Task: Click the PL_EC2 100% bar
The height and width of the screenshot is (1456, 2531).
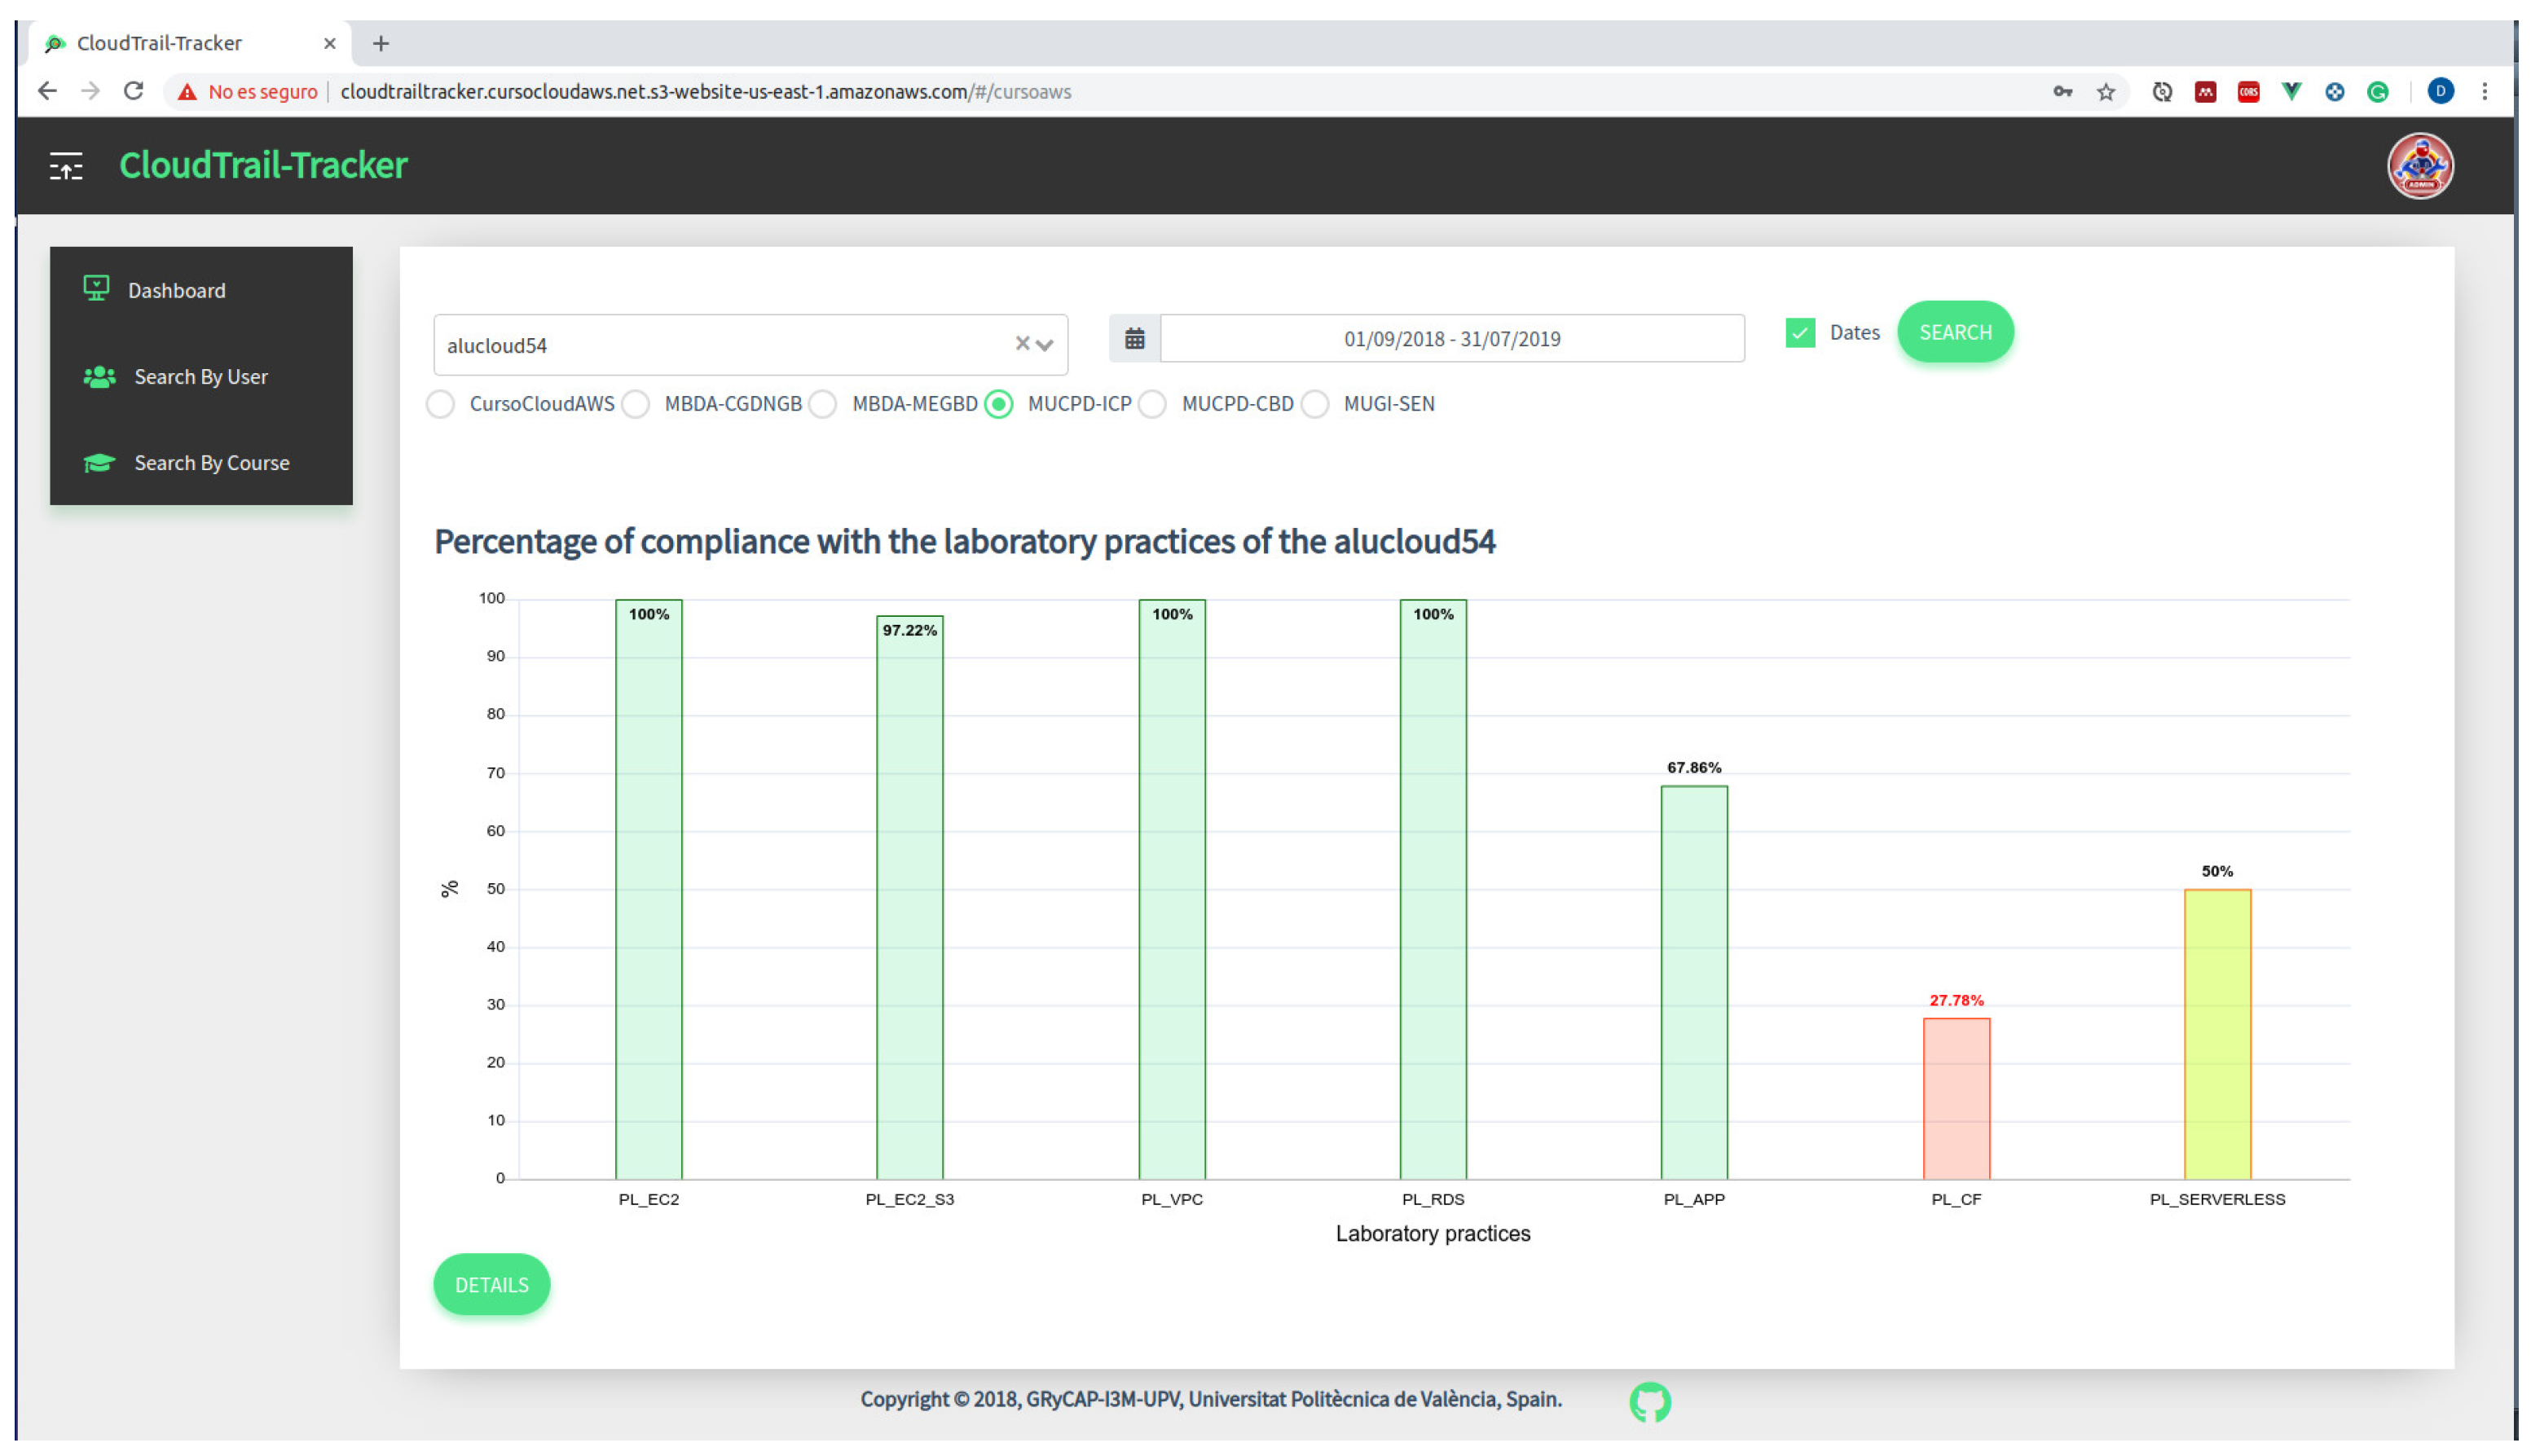Action: click(x=648, y=889)
